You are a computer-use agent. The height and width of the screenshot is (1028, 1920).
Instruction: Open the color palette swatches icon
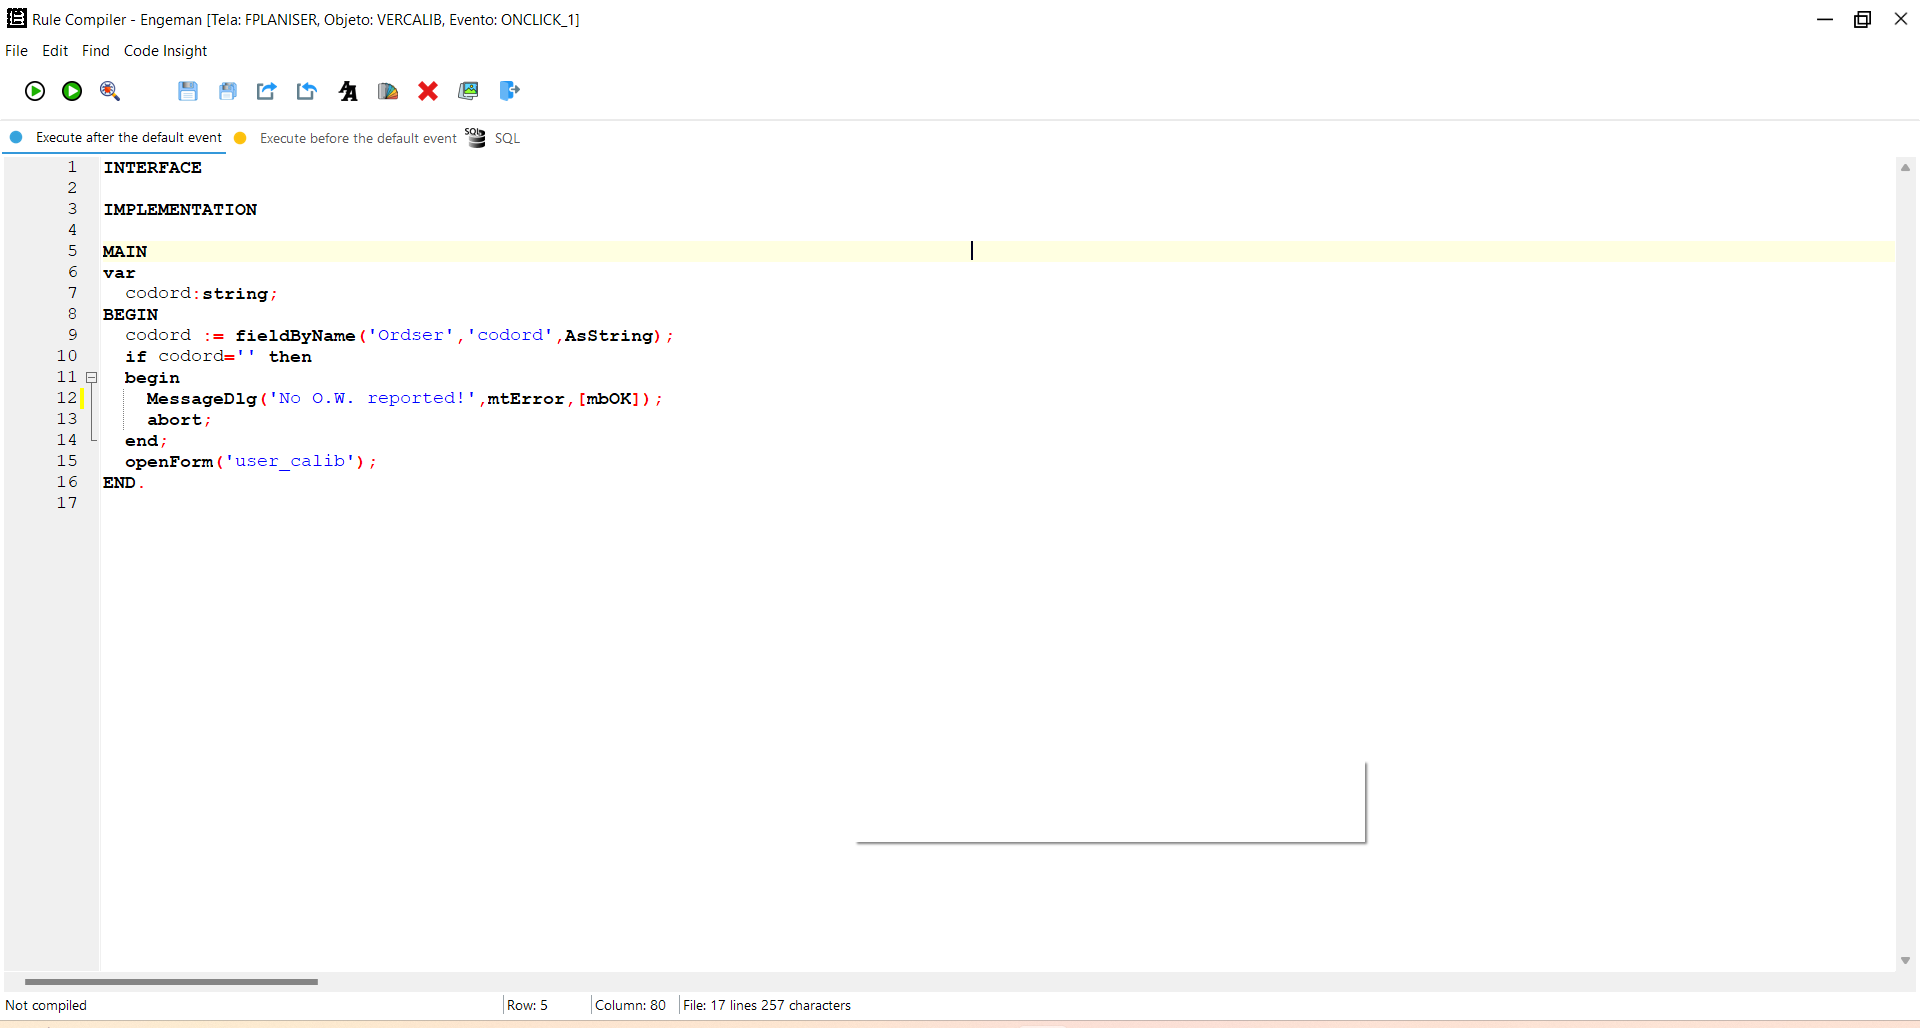pos(388,91)
